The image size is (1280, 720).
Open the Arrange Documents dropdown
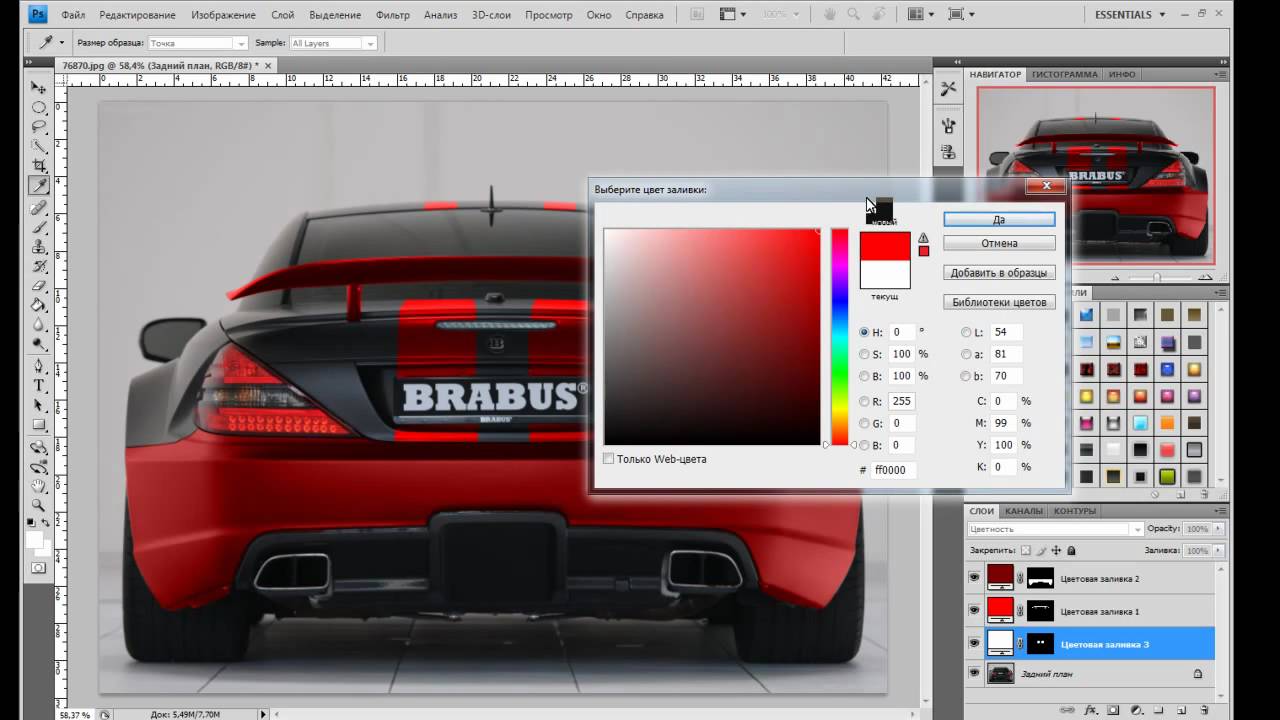click(922, 15)
